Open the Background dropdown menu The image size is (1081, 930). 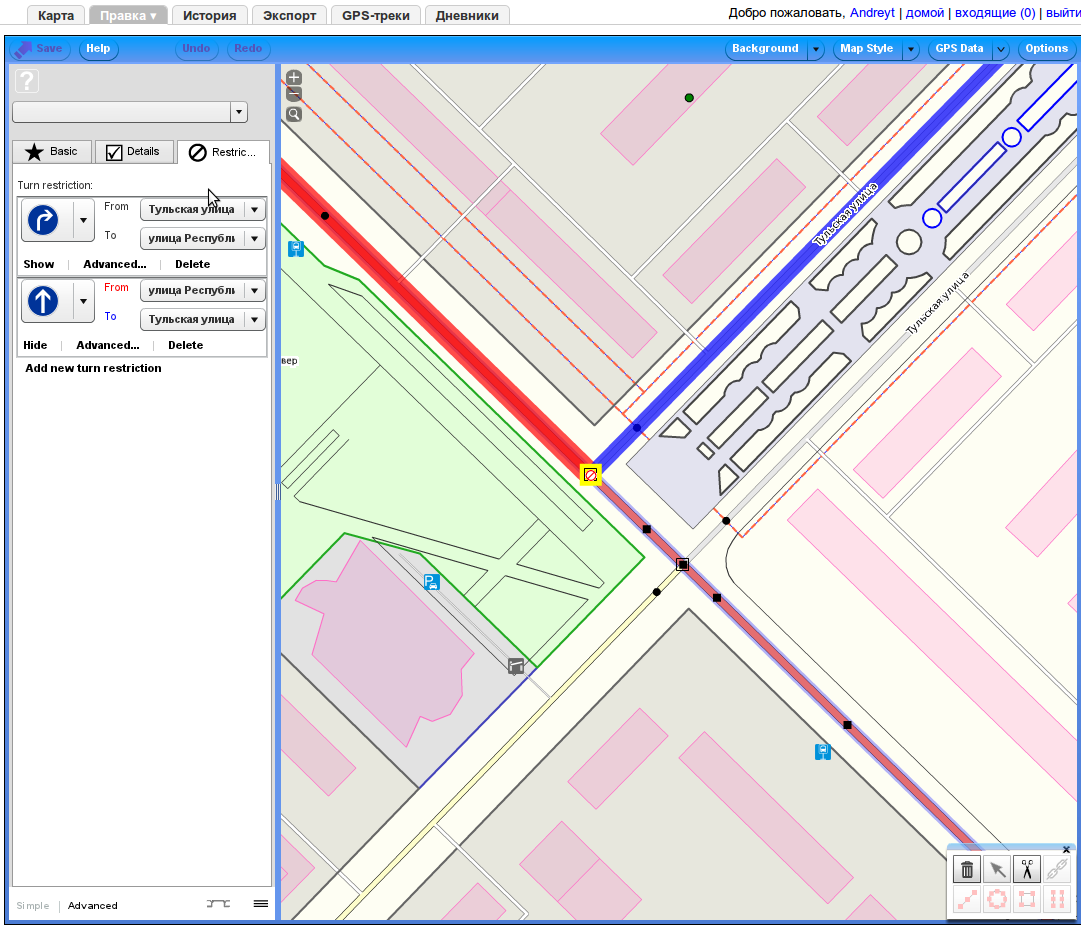pos(816,49)
